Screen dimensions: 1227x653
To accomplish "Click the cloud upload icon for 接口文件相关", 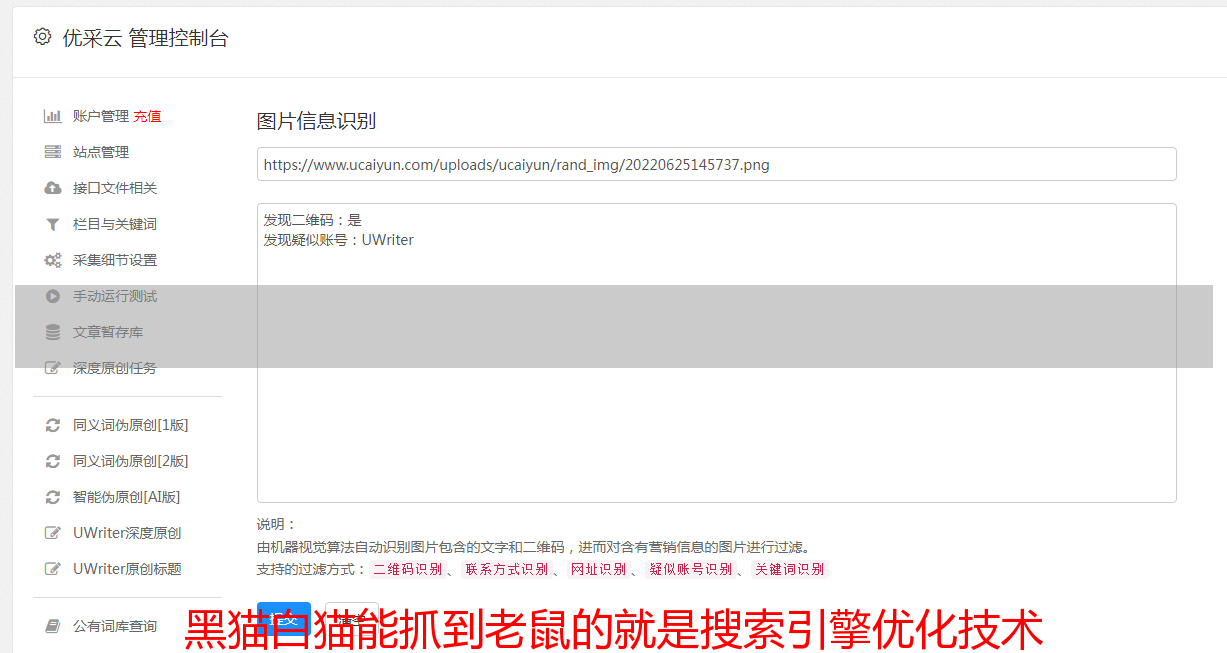I will pyautogui.click(x=53, y=188).
